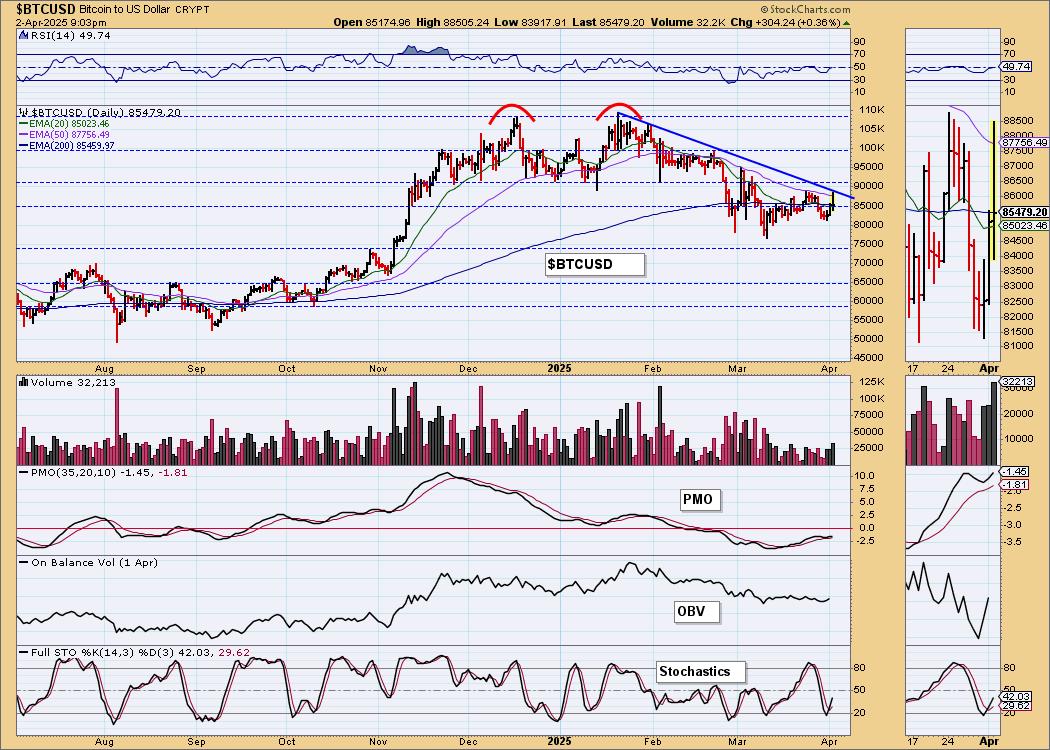Select the 'Bitcoin to US Dollar' title text
This screenshot has height=750, width=1050.
tap(124, 10)
